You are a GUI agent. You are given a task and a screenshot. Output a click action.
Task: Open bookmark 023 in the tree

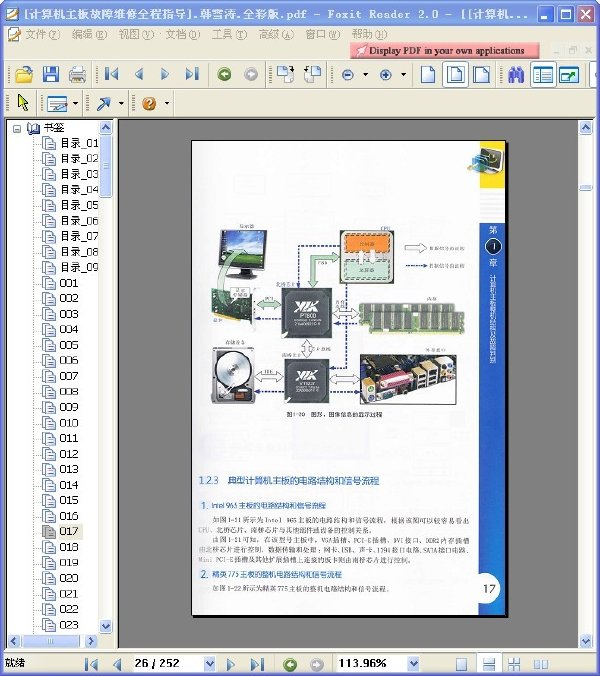(69, 625)
